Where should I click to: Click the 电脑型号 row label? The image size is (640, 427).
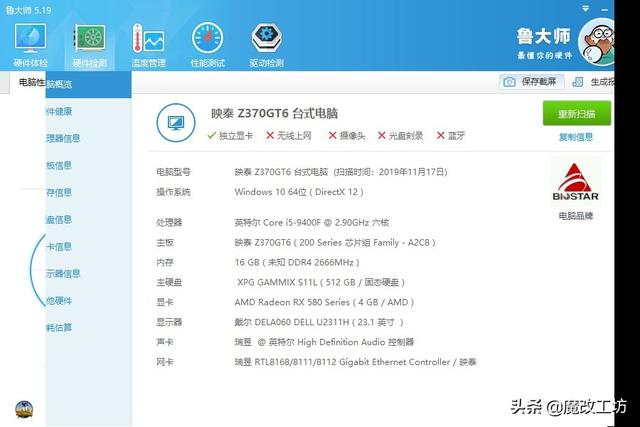click(x=173, y=172)
